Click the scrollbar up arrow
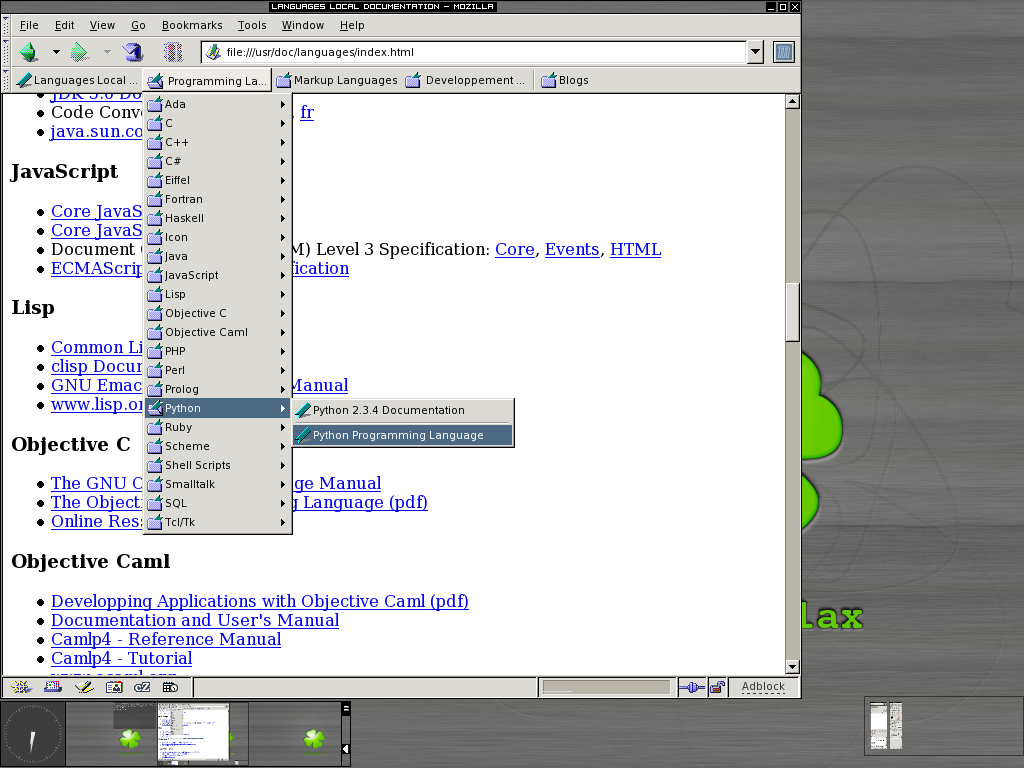This screenshot has height=768, width=1024. coord(792,101)
